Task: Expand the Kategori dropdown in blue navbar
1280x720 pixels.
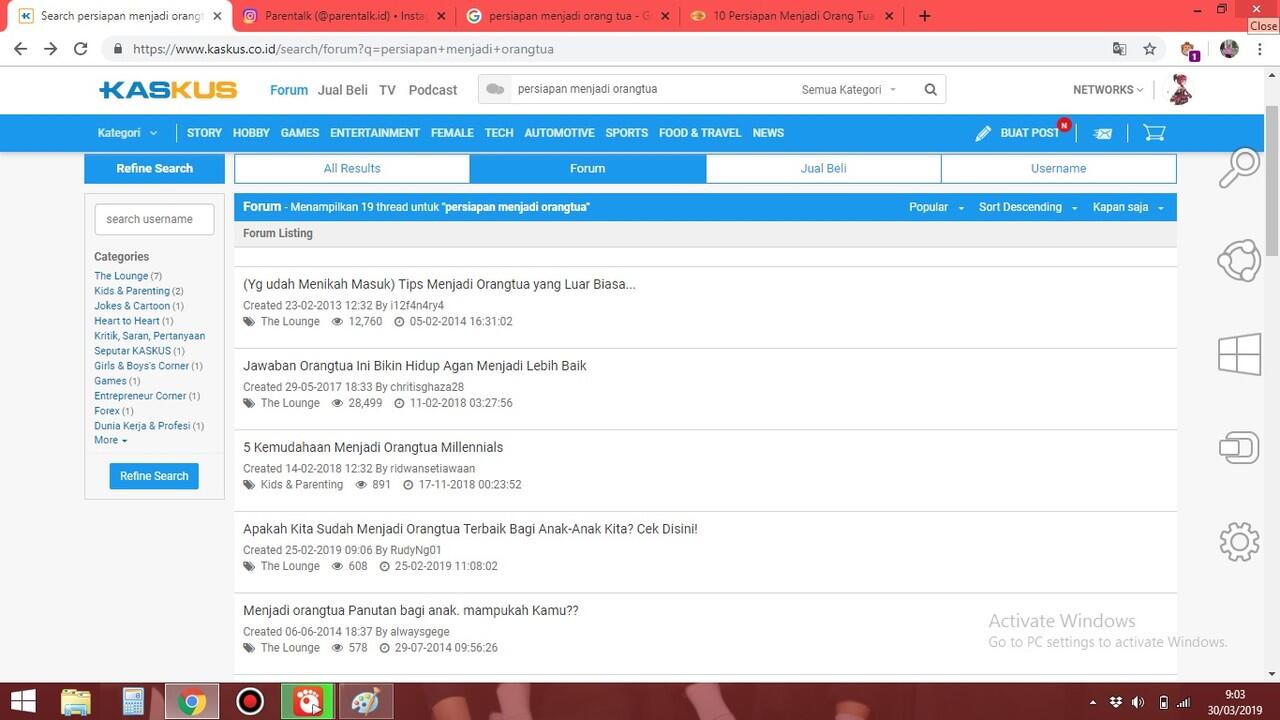Action: (127, 133)
